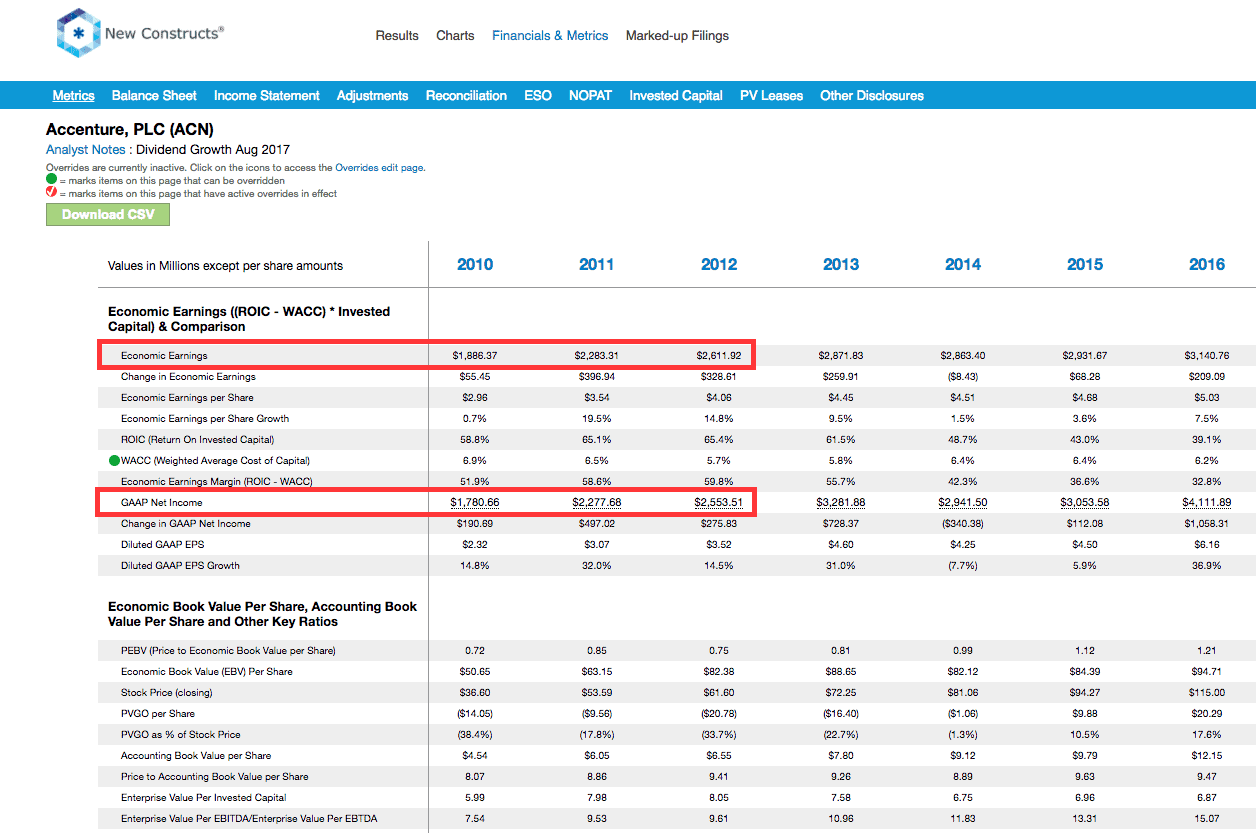Click the Download CSV button
This screenshot has width=1256, height=833.
(x=108, y=215)
